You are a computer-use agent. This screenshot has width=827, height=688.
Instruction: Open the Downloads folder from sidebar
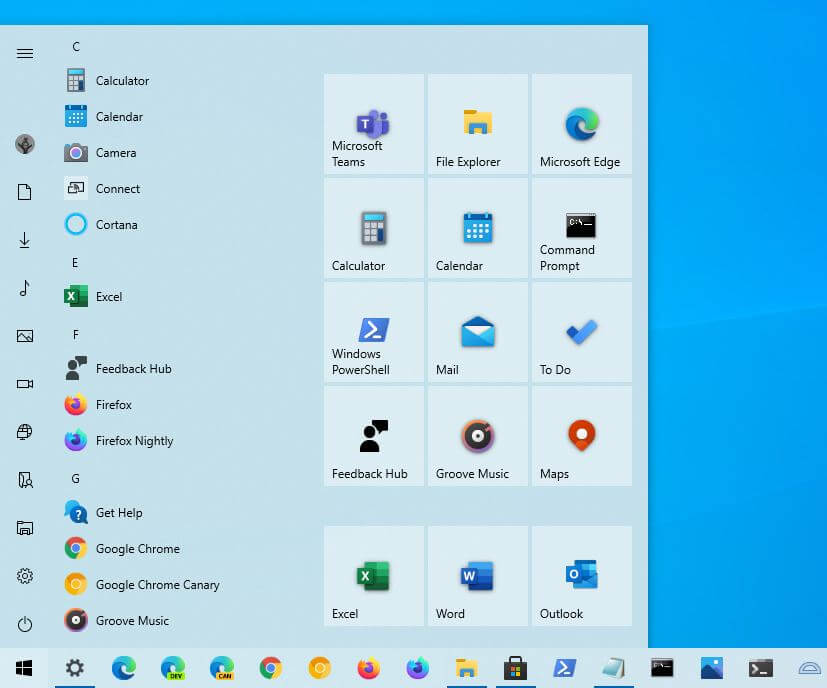(x=25, y=240)
